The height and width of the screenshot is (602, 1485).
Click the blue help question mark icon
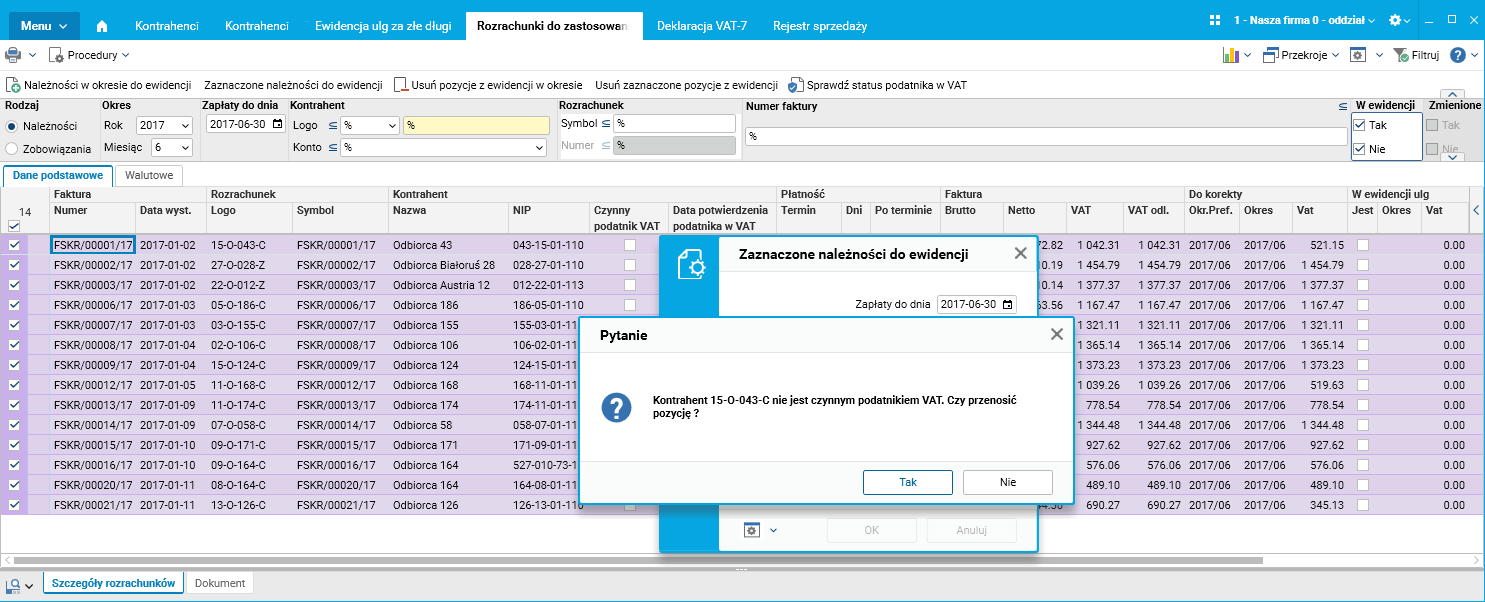(x=1458, y=55)
